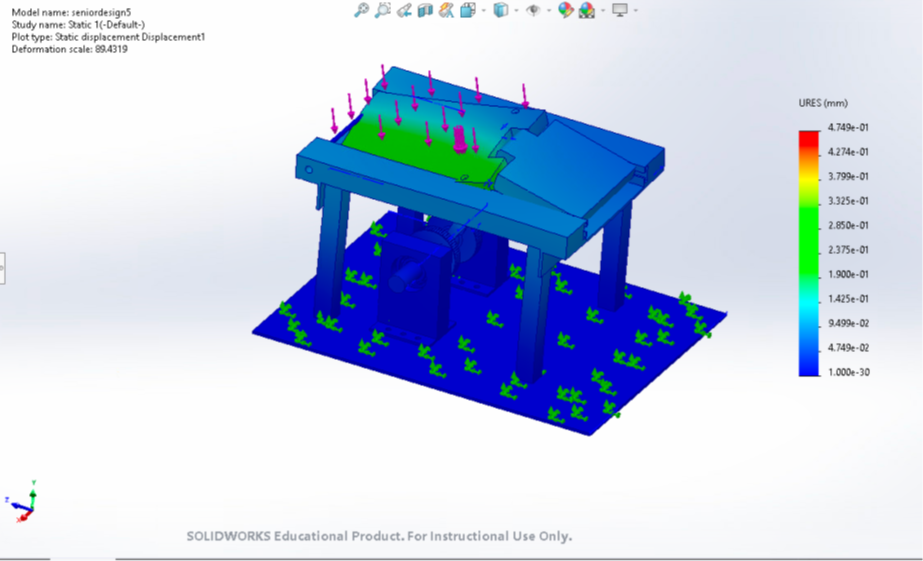Click the legend value 9.499e-02
This screenshot has height=561, width=923.
pos(848,323)
